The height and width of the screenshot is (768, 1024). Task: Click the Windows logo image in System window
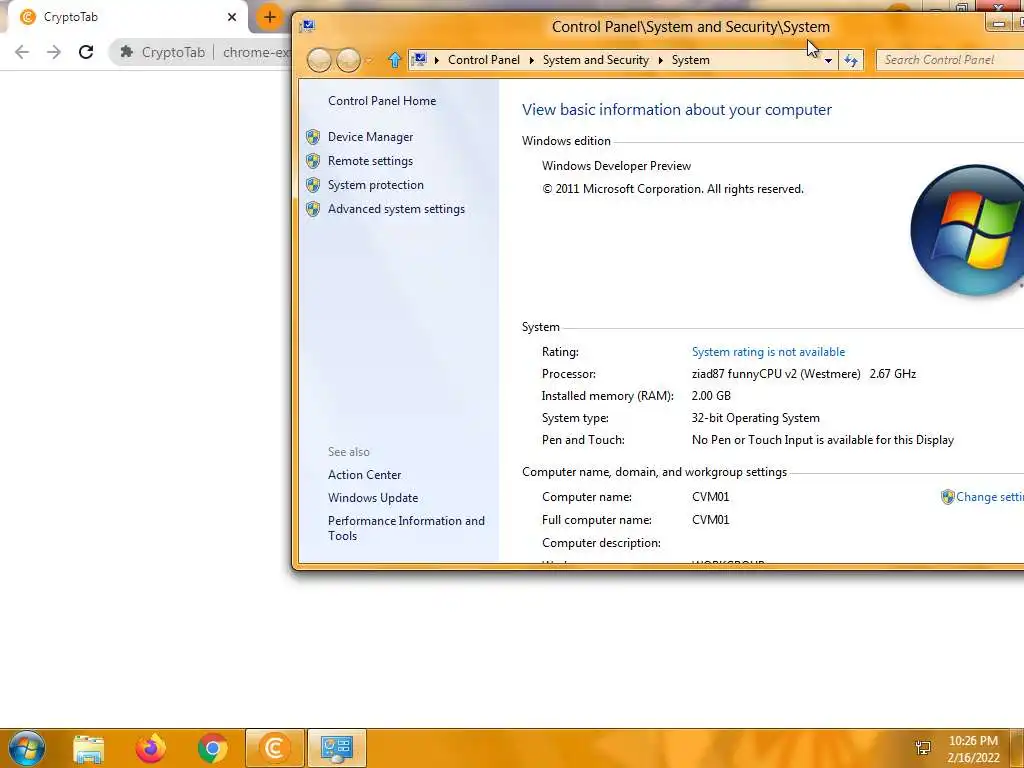(967, 230)
